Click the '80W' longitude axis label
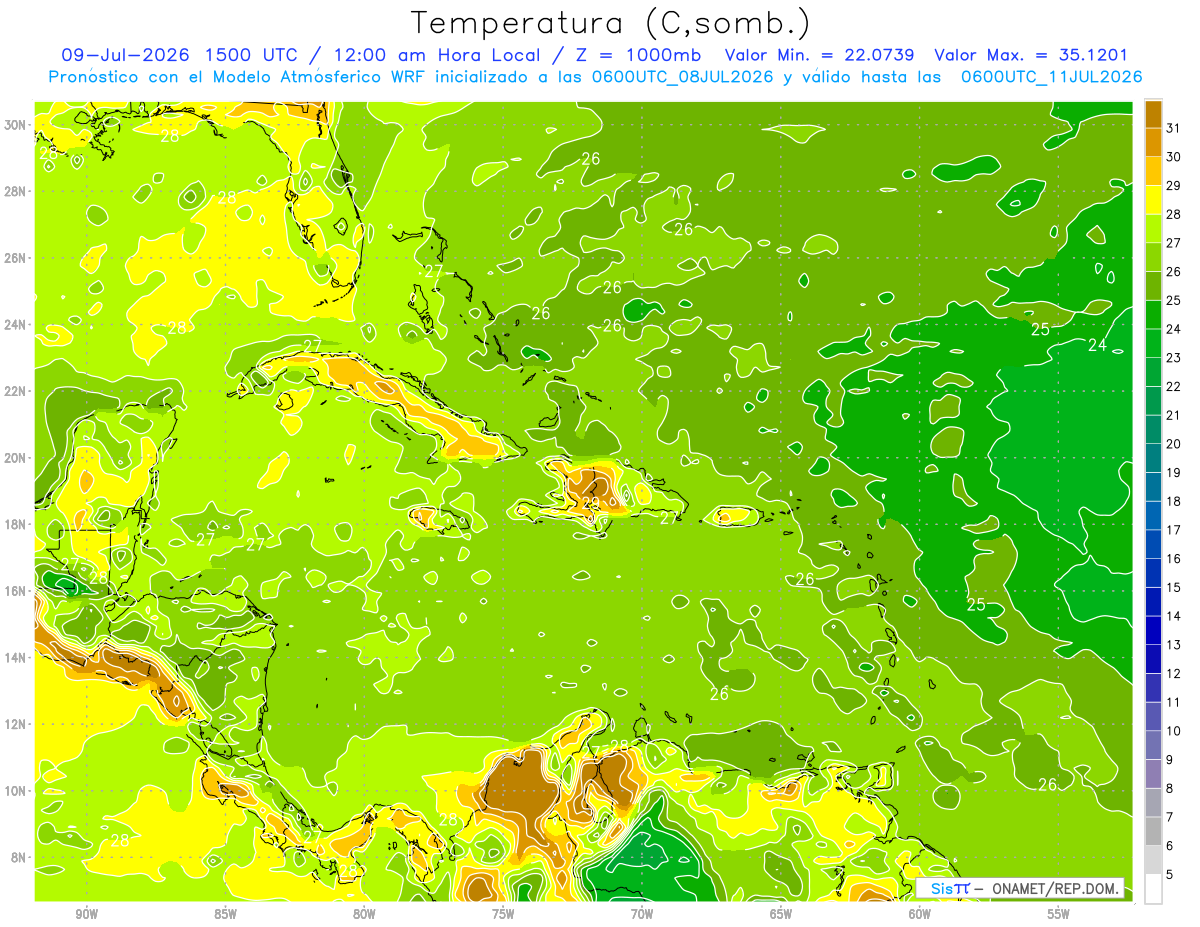The width and height of the screenshot is (1200, 927). 364,914
